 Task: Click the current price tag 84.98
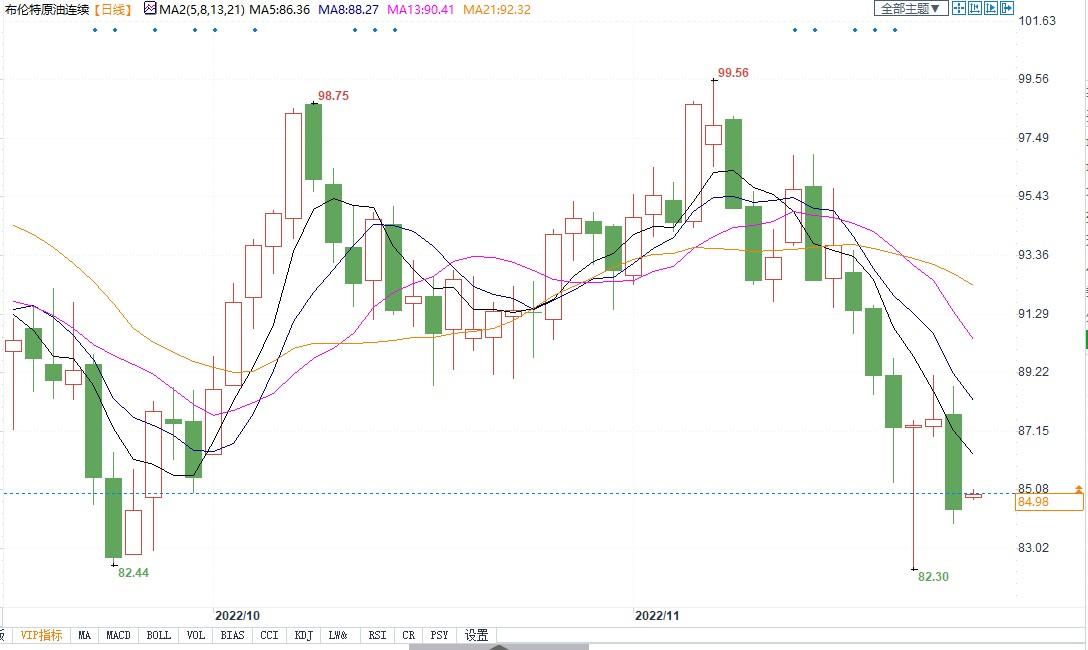(1048, 502)
